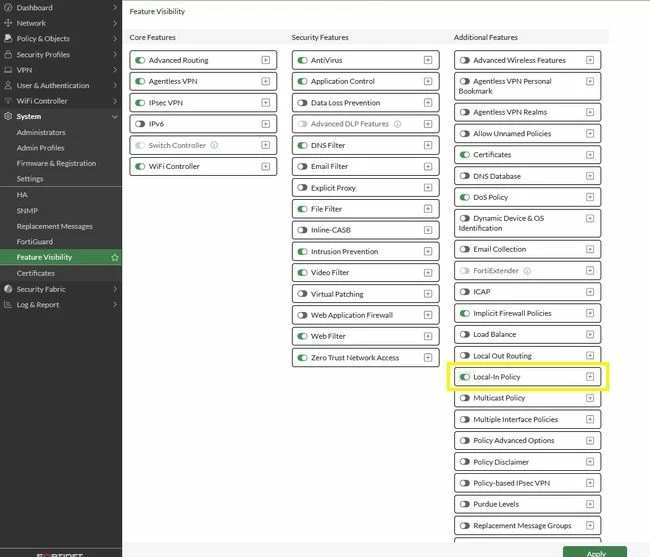
Task: Click the info icon beside FortiExtender
Action: [x=527, y=271]
